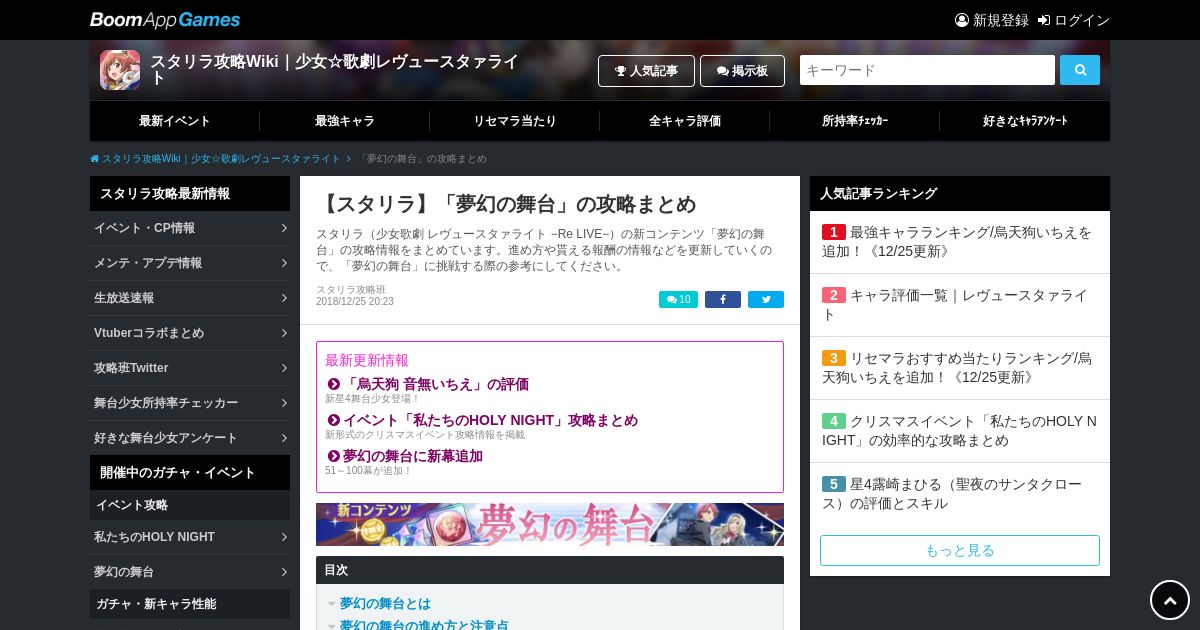The height and width of the screenshot is (630, 1200).
Task: Open 夢幻の舞台に新幕追加 link
Action: point(413,456)
